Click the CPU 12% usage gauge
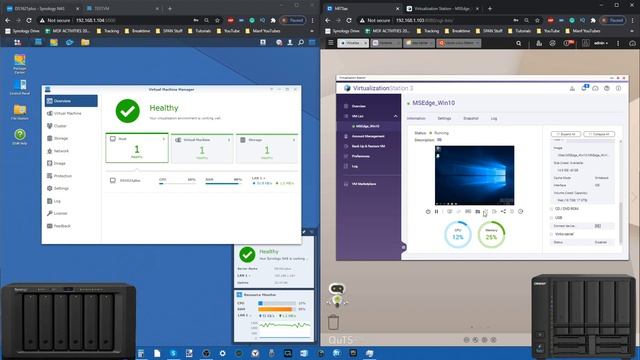 [458, 234]
